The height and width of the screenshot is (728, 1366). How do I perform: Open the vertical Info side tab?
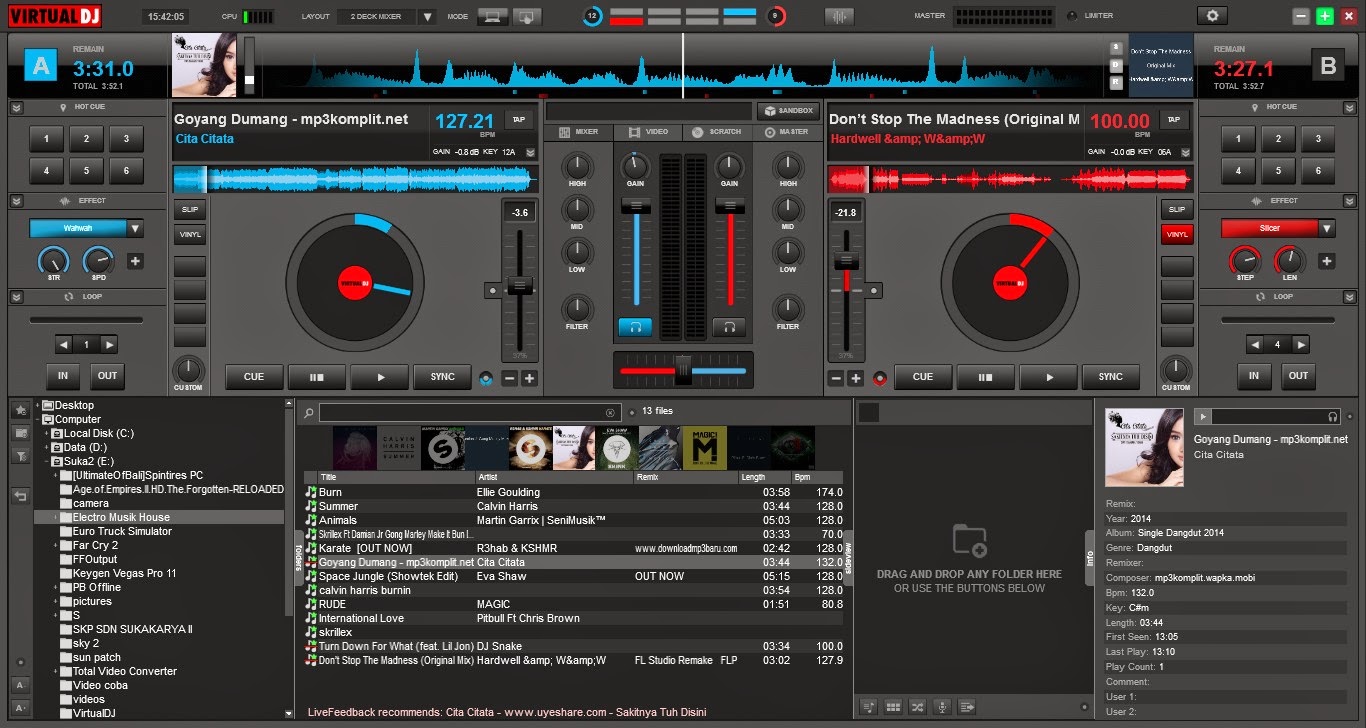pyautogui.click(x=1091, y=556)
